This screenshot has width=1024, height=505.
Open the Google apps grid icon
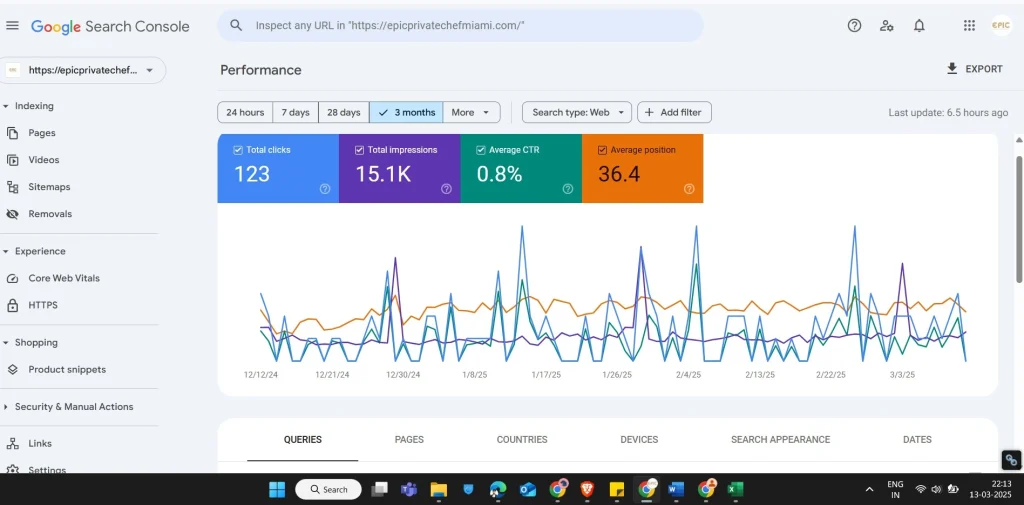pos(969,26)
